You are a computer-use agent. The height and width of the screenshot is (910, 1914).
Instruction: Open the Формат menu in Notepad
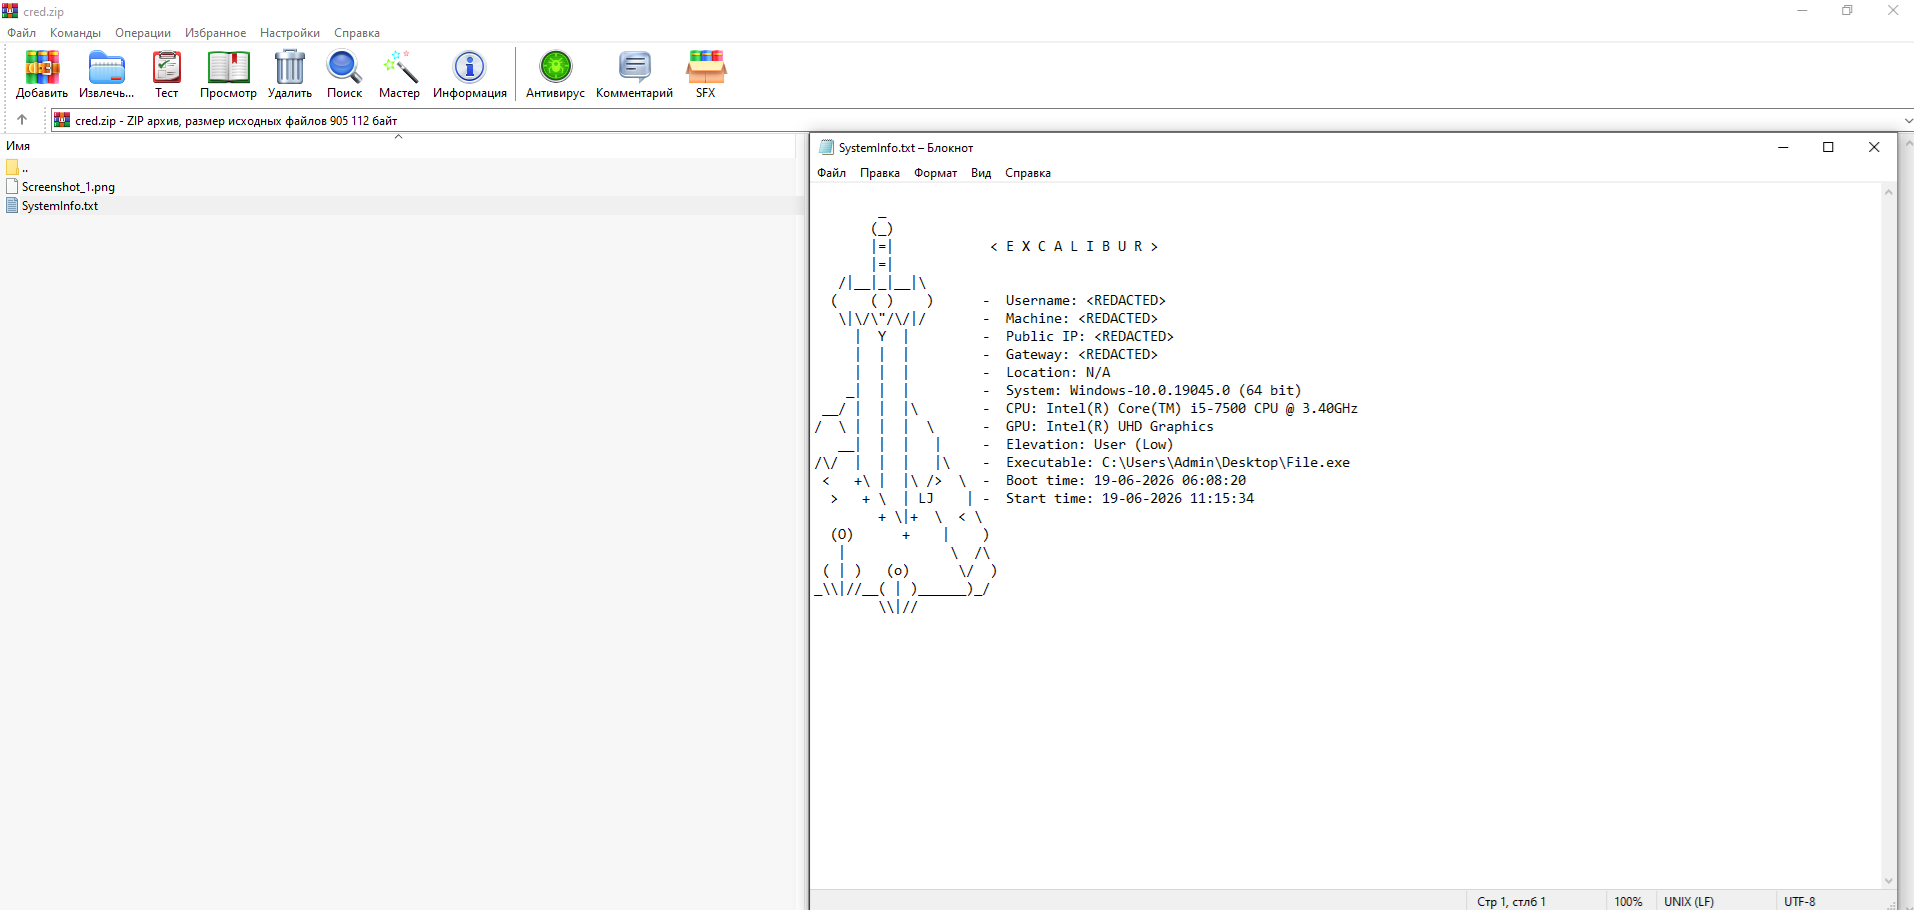point(935,173)
